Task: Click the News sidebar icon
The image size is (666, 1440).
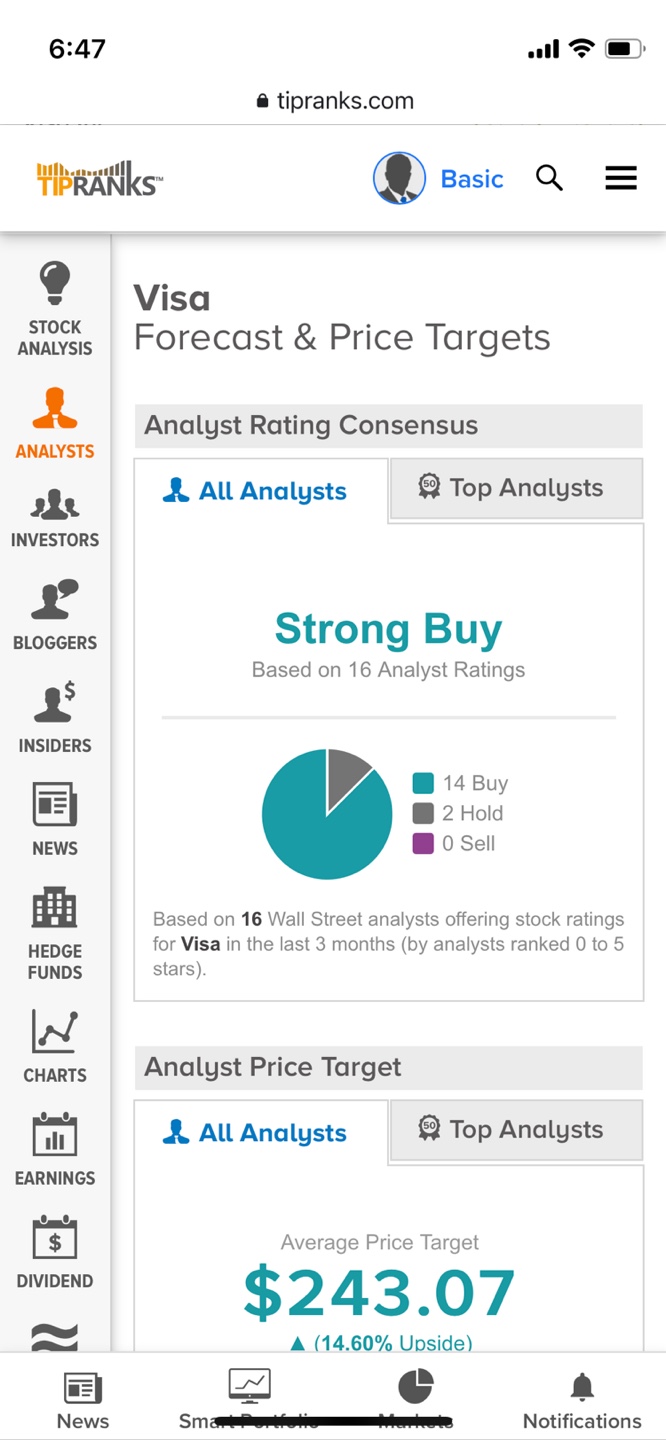Action: tap(55, 805)
